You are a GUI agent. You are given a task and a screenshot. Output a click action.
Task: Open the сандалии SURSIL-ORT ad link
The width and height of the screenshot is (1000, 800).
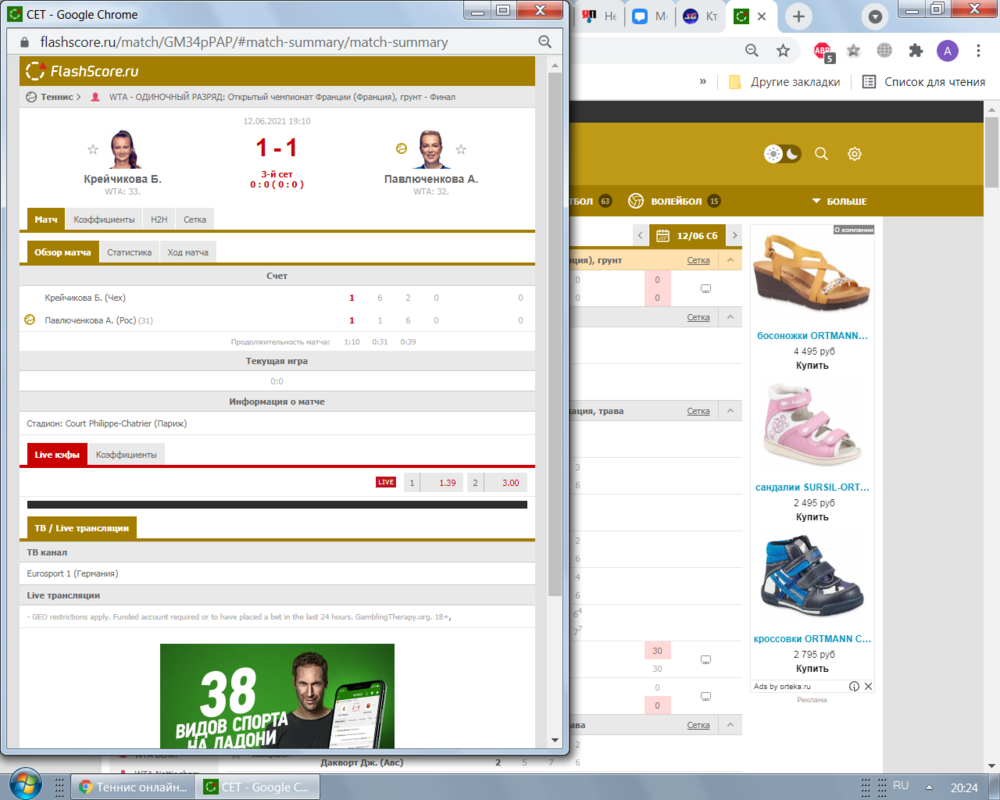pyautogui.click(x=812, y=487)
